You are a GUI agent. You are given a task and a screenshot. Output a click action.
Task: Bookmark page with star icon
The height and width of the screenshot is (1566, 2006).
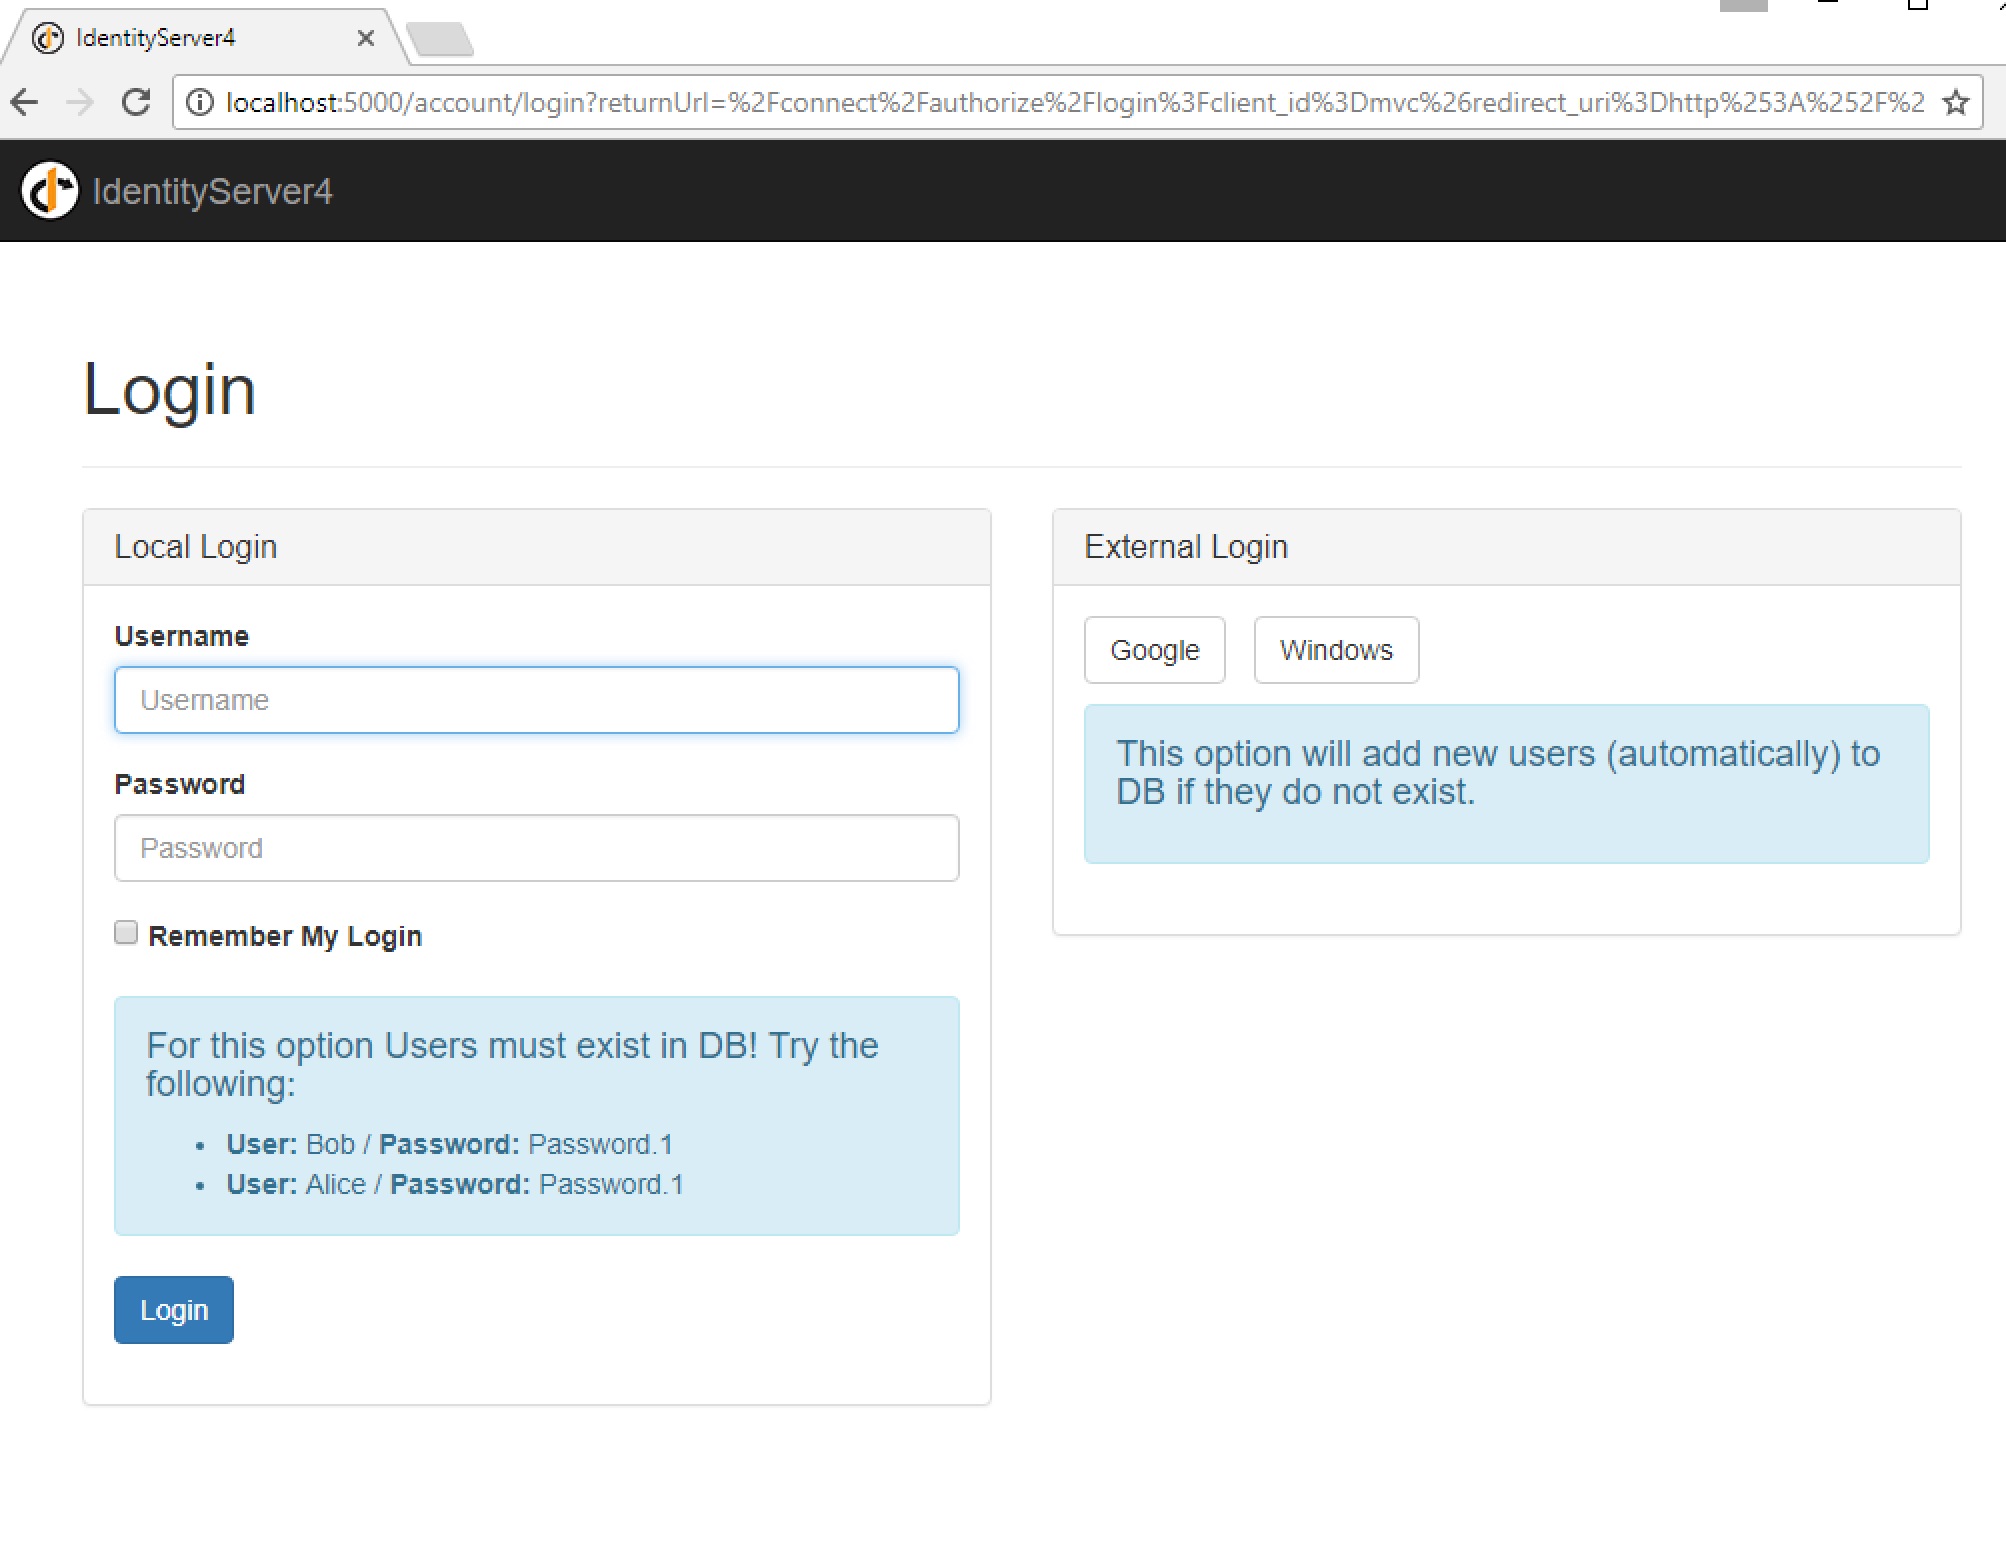(1955, 102)
